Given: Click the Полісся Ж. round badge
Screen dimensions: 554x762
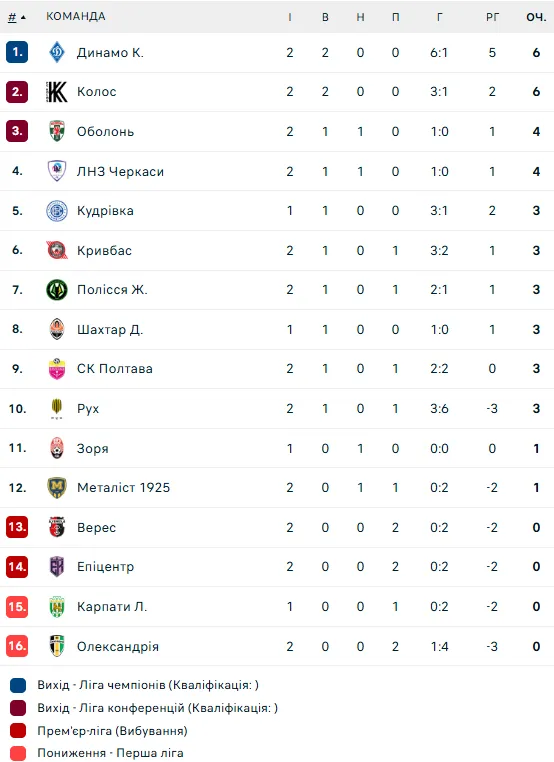Looking at the screenshot, I should [x=57, y=290].
